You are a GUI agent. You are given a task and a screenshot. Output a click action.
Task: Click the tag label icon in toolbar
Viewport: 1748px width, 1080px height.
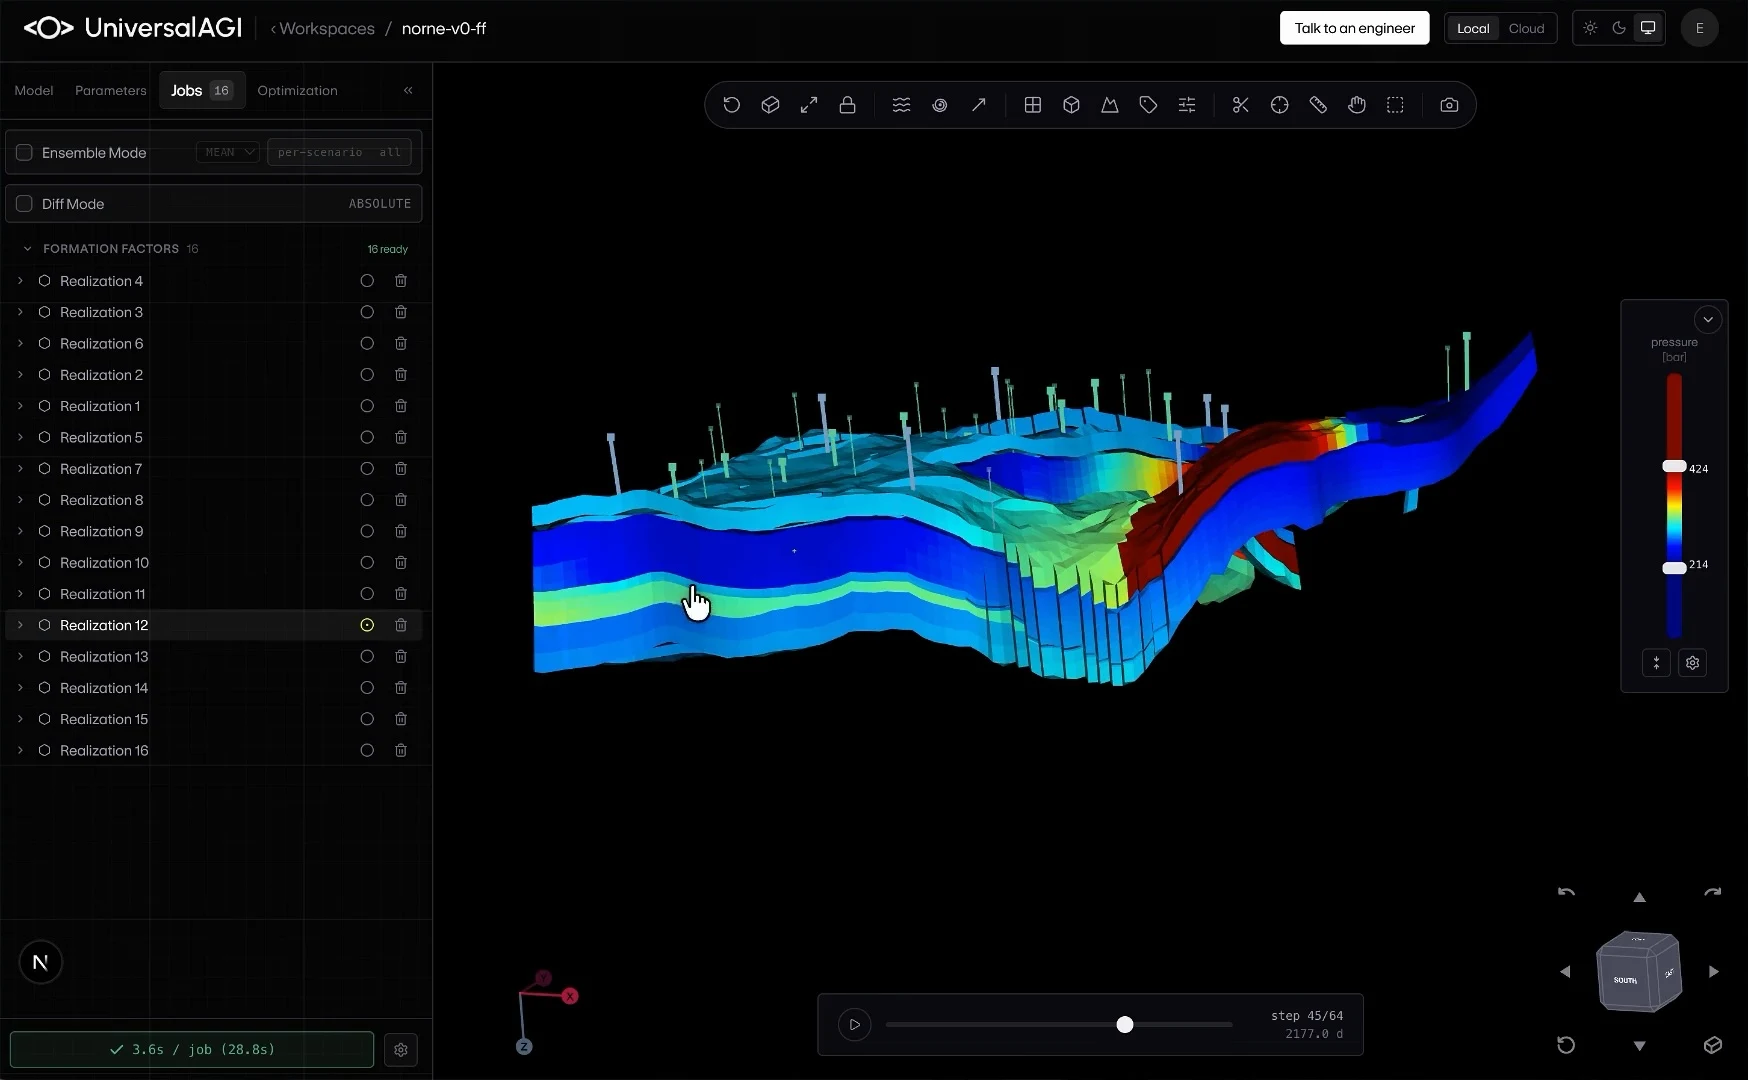[1148, 105]
